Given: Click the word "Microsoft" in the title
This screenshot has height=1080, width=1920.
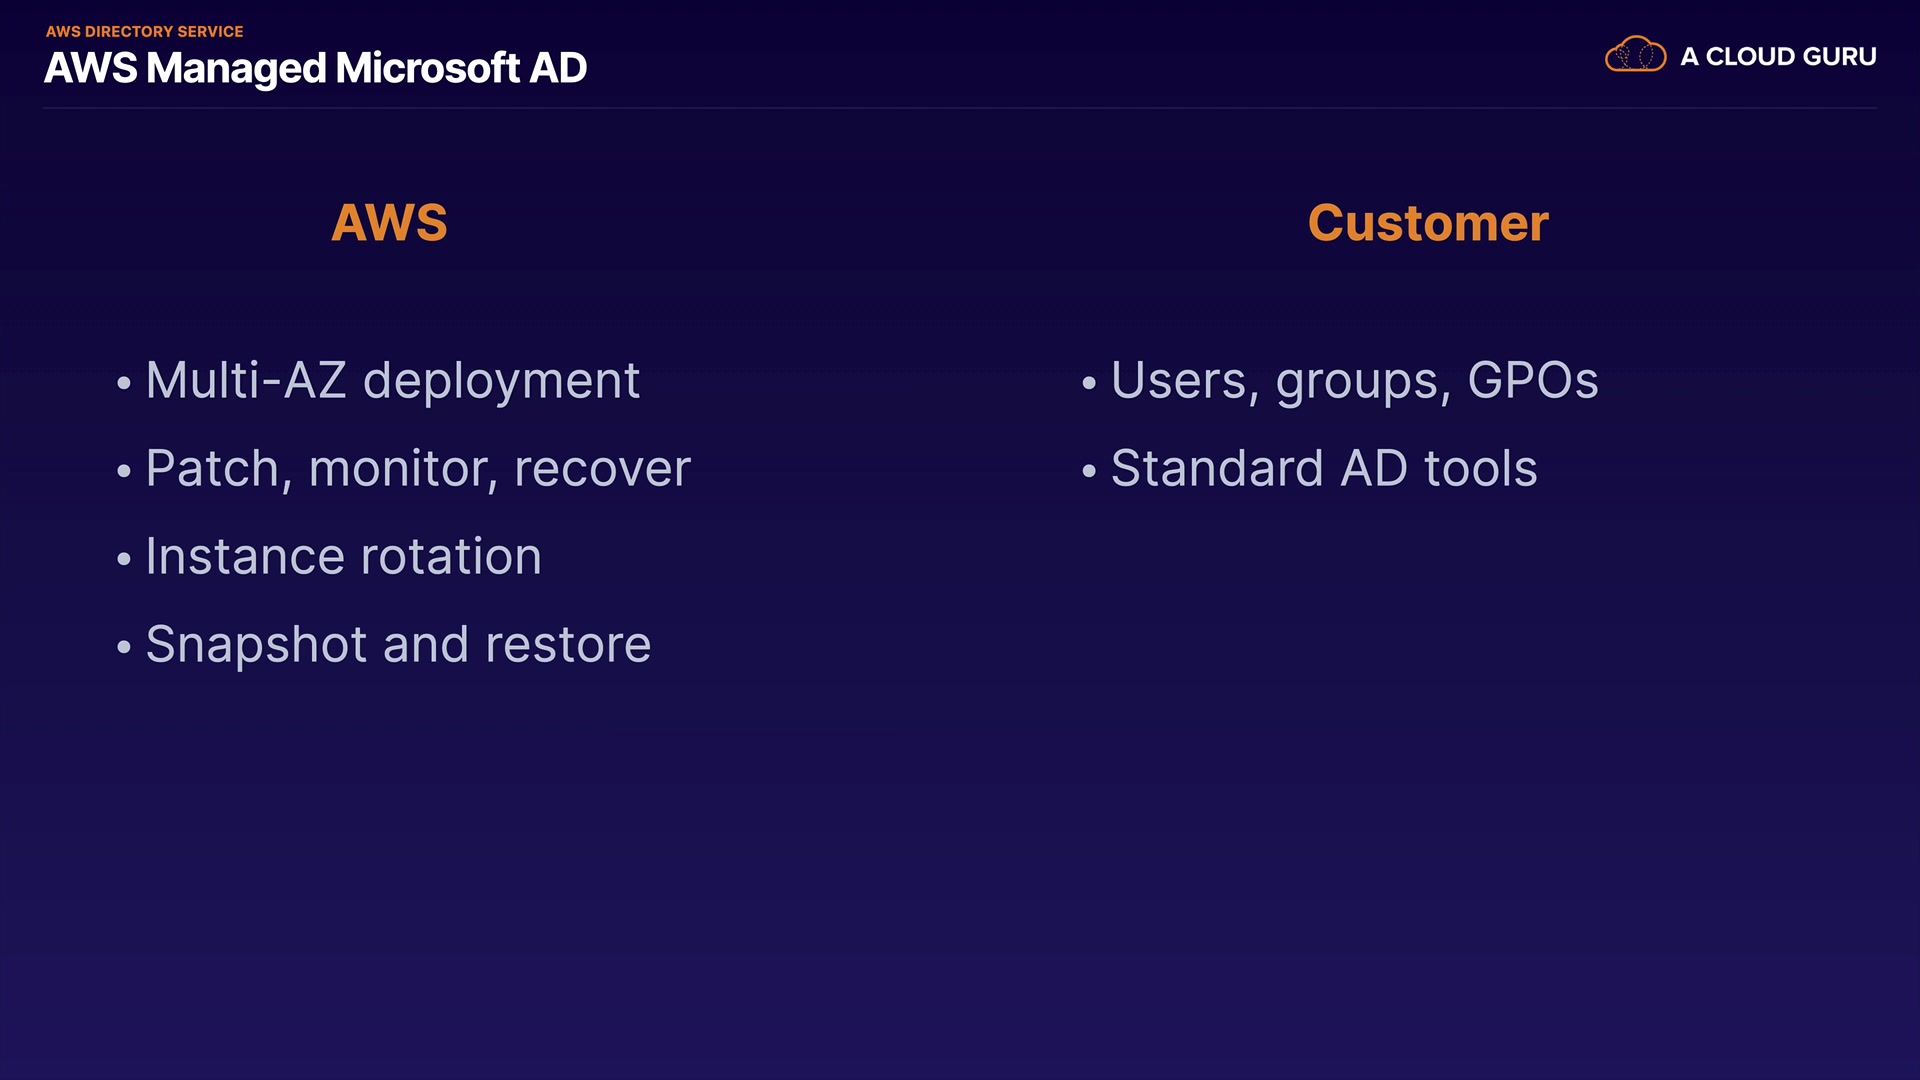Looking at the screenshot, I should click(x=427, y=68).
